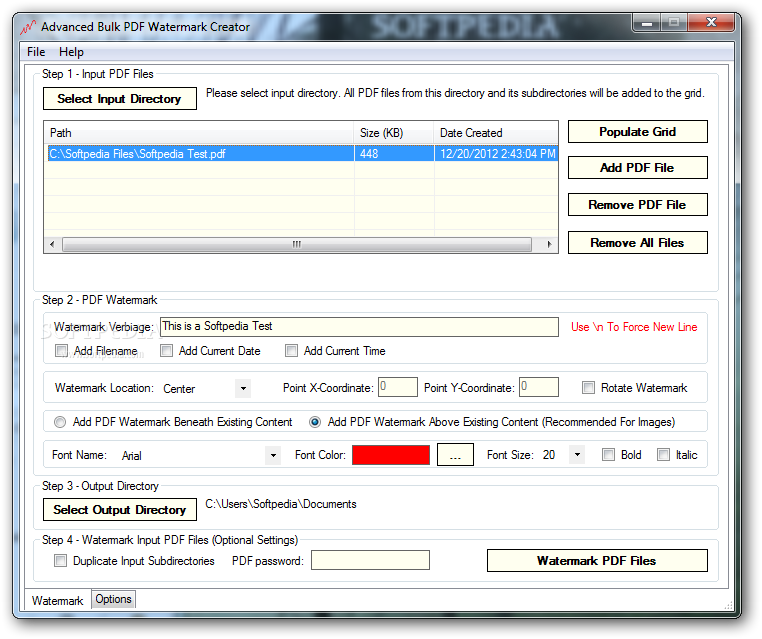Click the C:\Users\Softpedia\Documents output path

tap(280, 504)
